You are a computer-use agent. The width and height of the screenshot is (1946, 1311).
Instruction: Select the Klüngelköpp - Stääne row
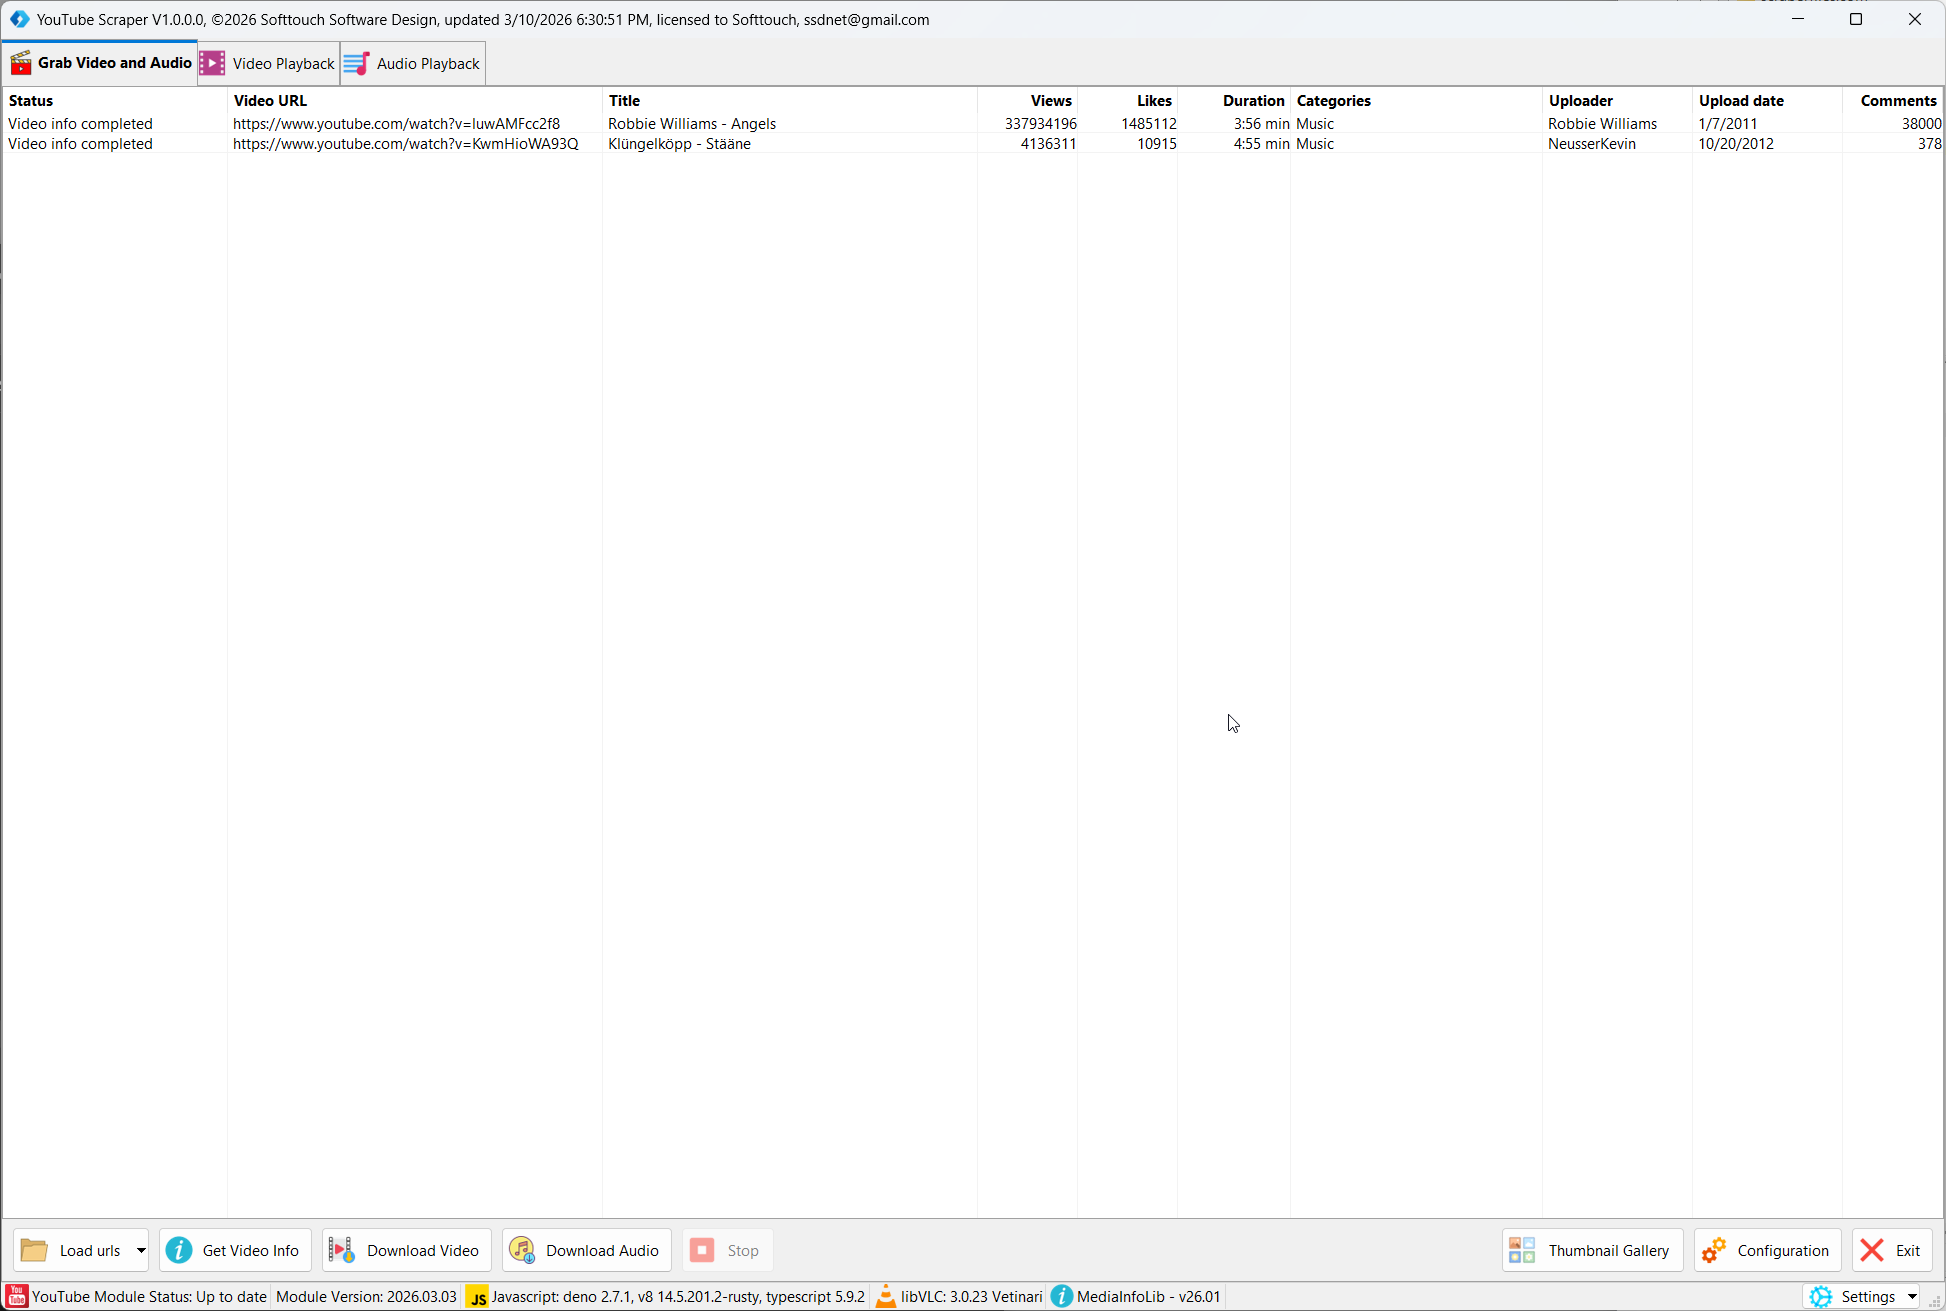pyautogui.click(x=679, y=144)
